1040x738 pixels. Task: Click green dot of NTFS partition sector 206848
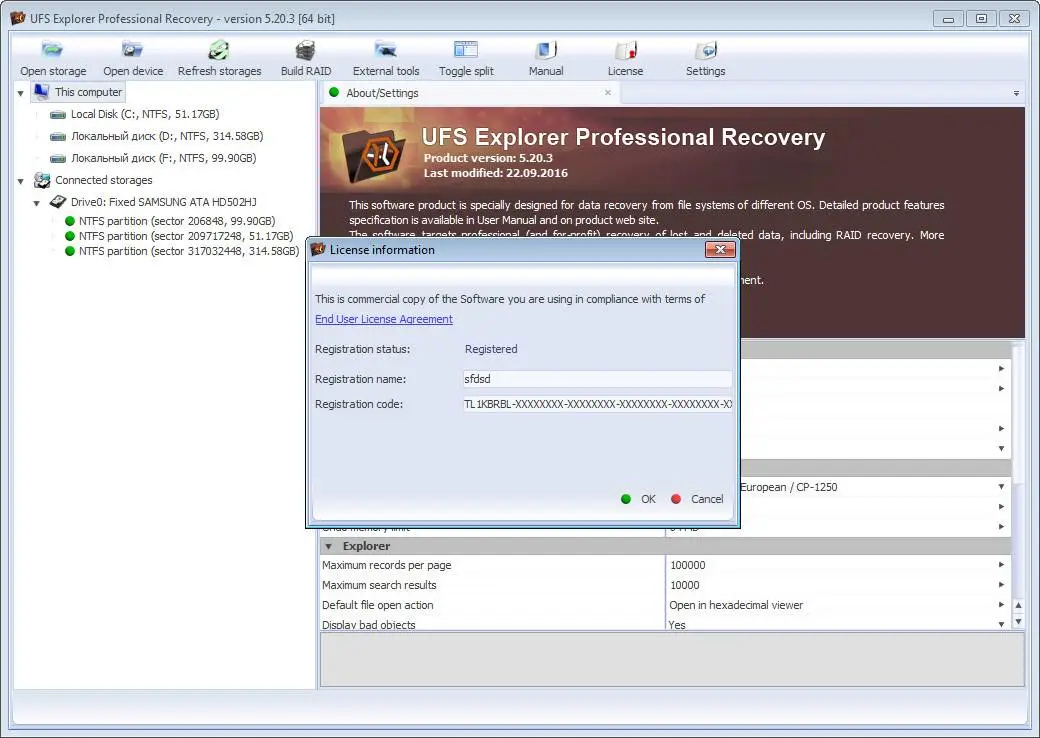(70, 221)
